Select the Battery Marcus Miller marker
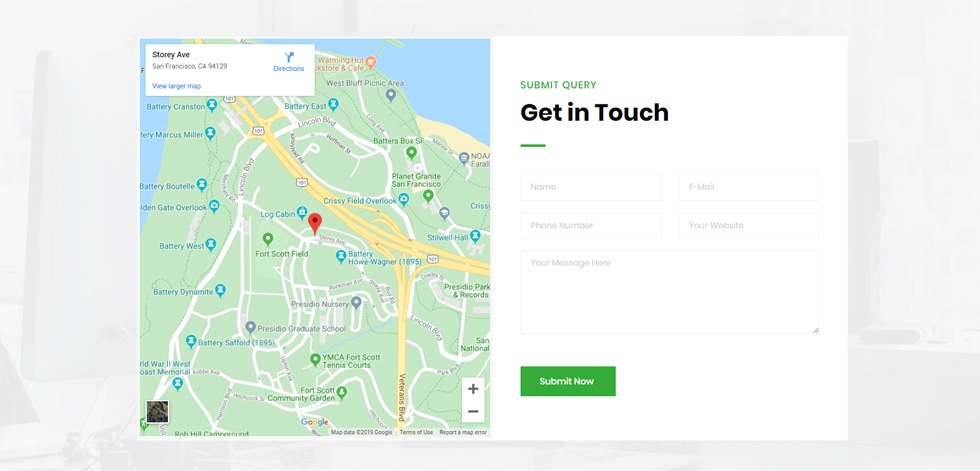 (x=211, y=133)
